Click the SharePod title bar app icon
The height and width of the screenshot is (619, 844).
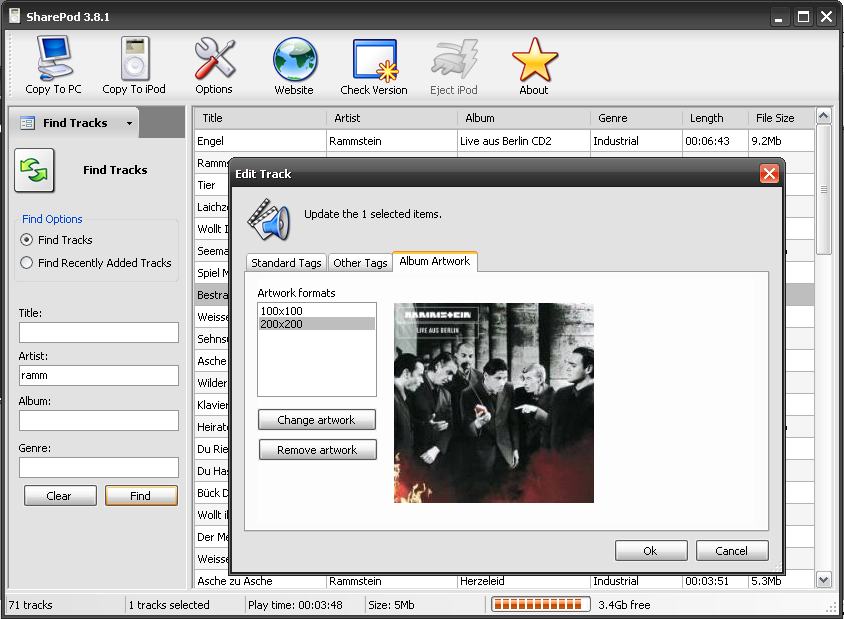[14, 16]
